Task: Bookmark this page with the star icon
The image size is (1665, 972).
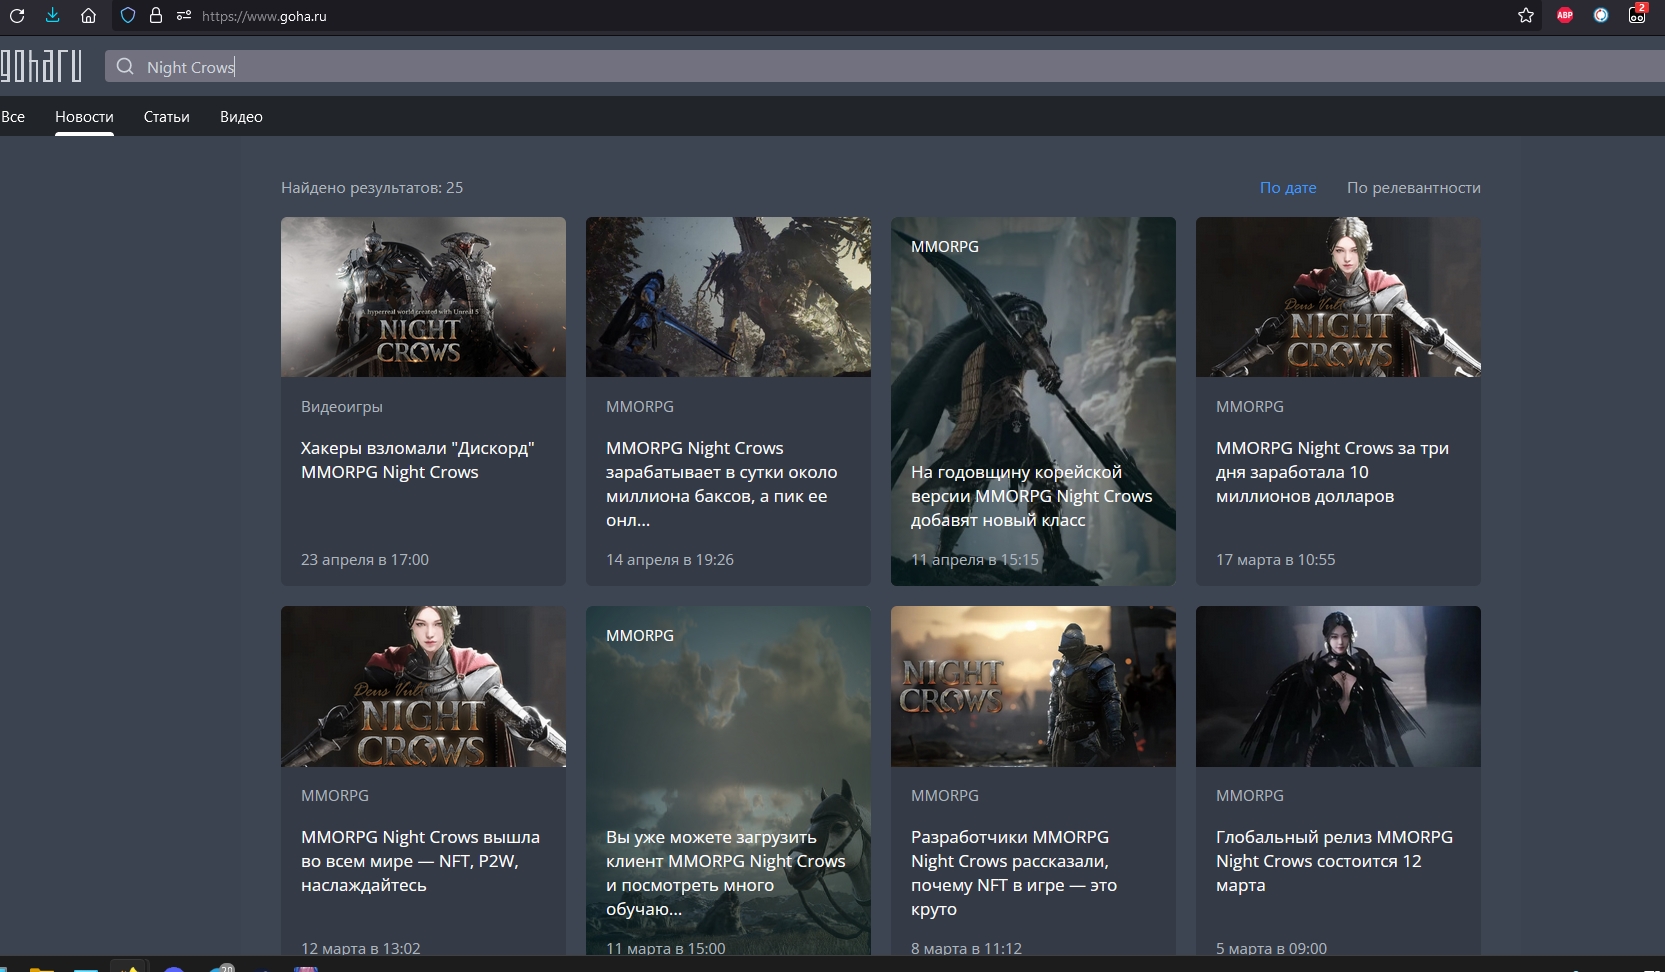Action: click(x=1526, y=16)
